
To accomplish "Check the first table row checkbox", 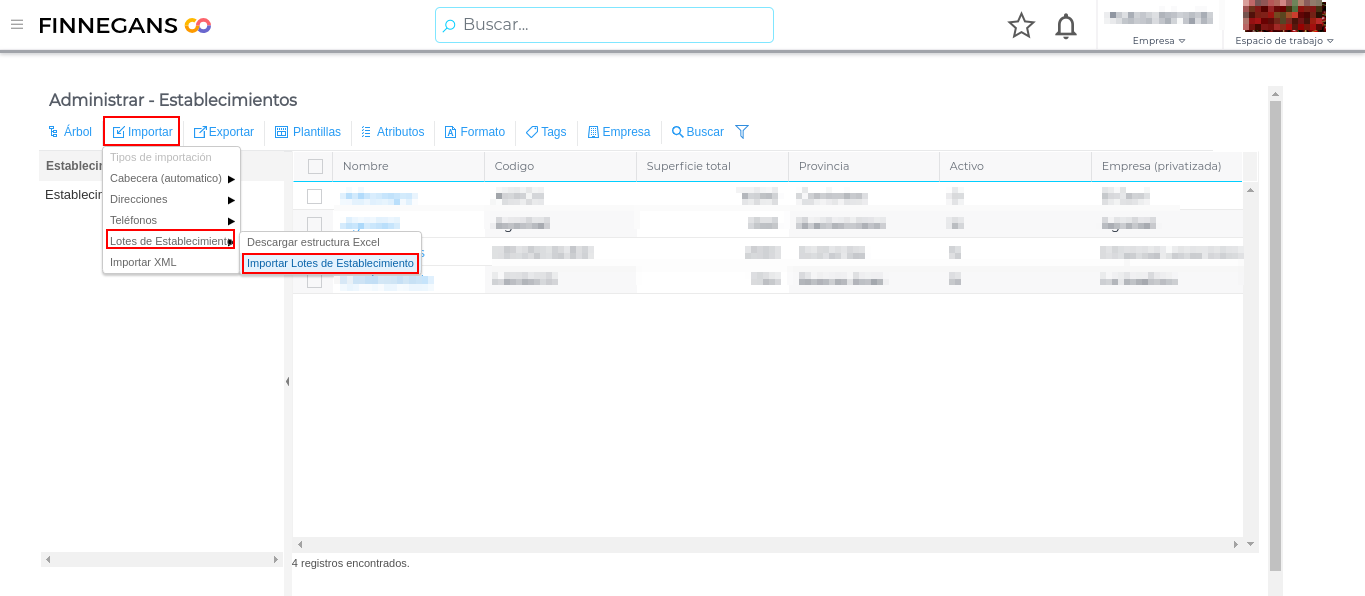I will tap(314, 196).
